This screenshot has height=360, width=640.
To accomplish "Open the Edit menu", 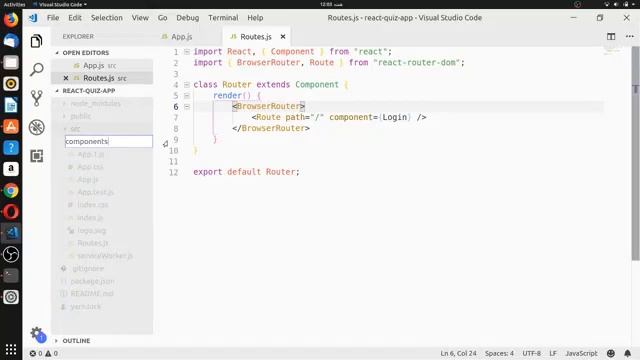I will tap(75, 18).
